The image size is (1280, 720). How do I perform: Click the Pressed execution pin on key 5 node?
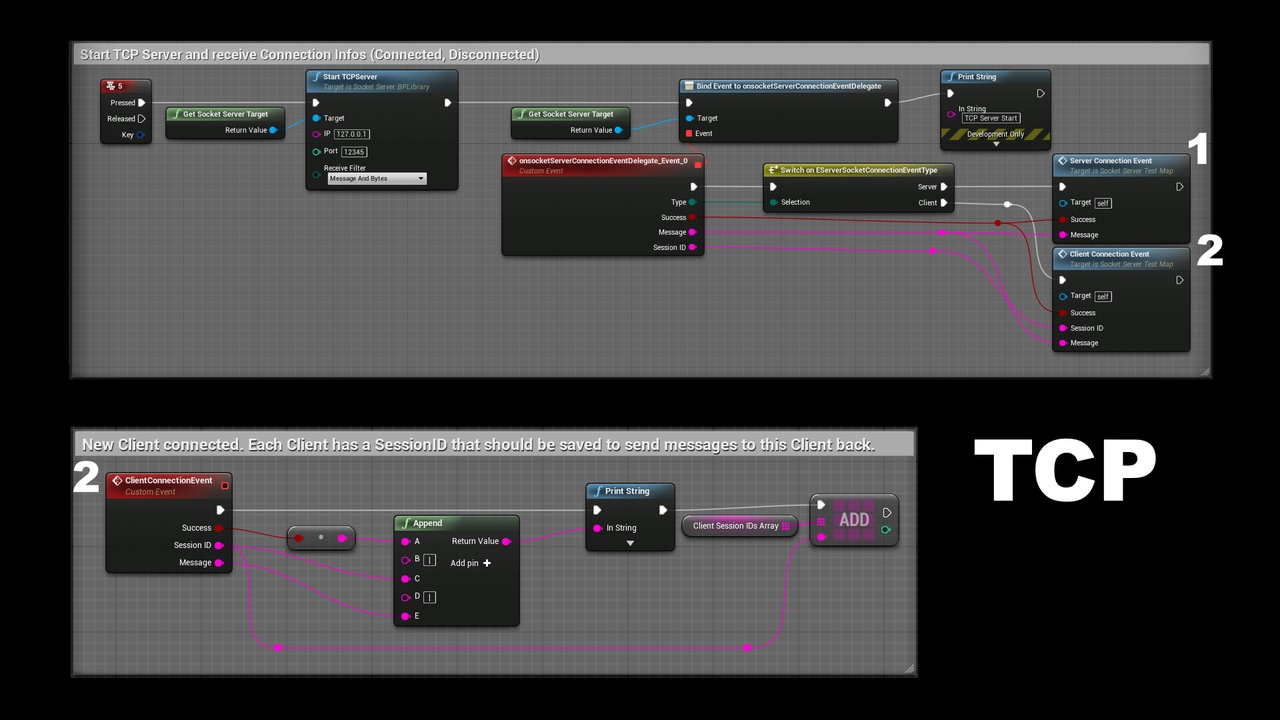coord(142,102)
